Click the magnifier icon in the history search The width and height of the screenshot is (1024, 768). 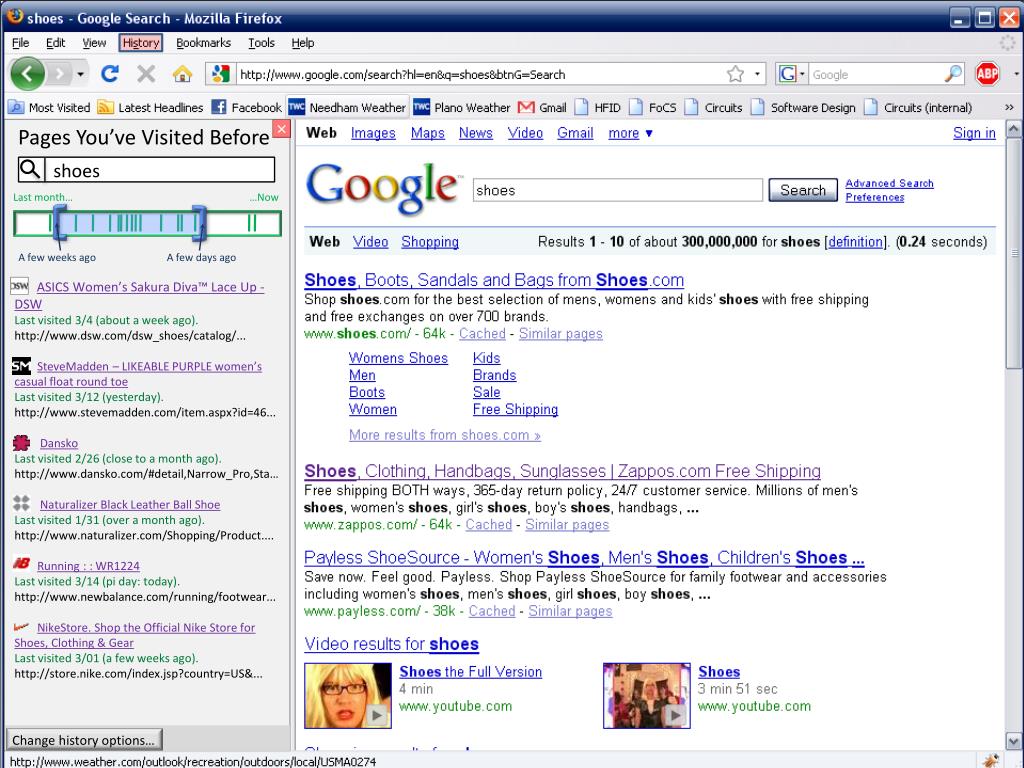(x=31, y=170)
